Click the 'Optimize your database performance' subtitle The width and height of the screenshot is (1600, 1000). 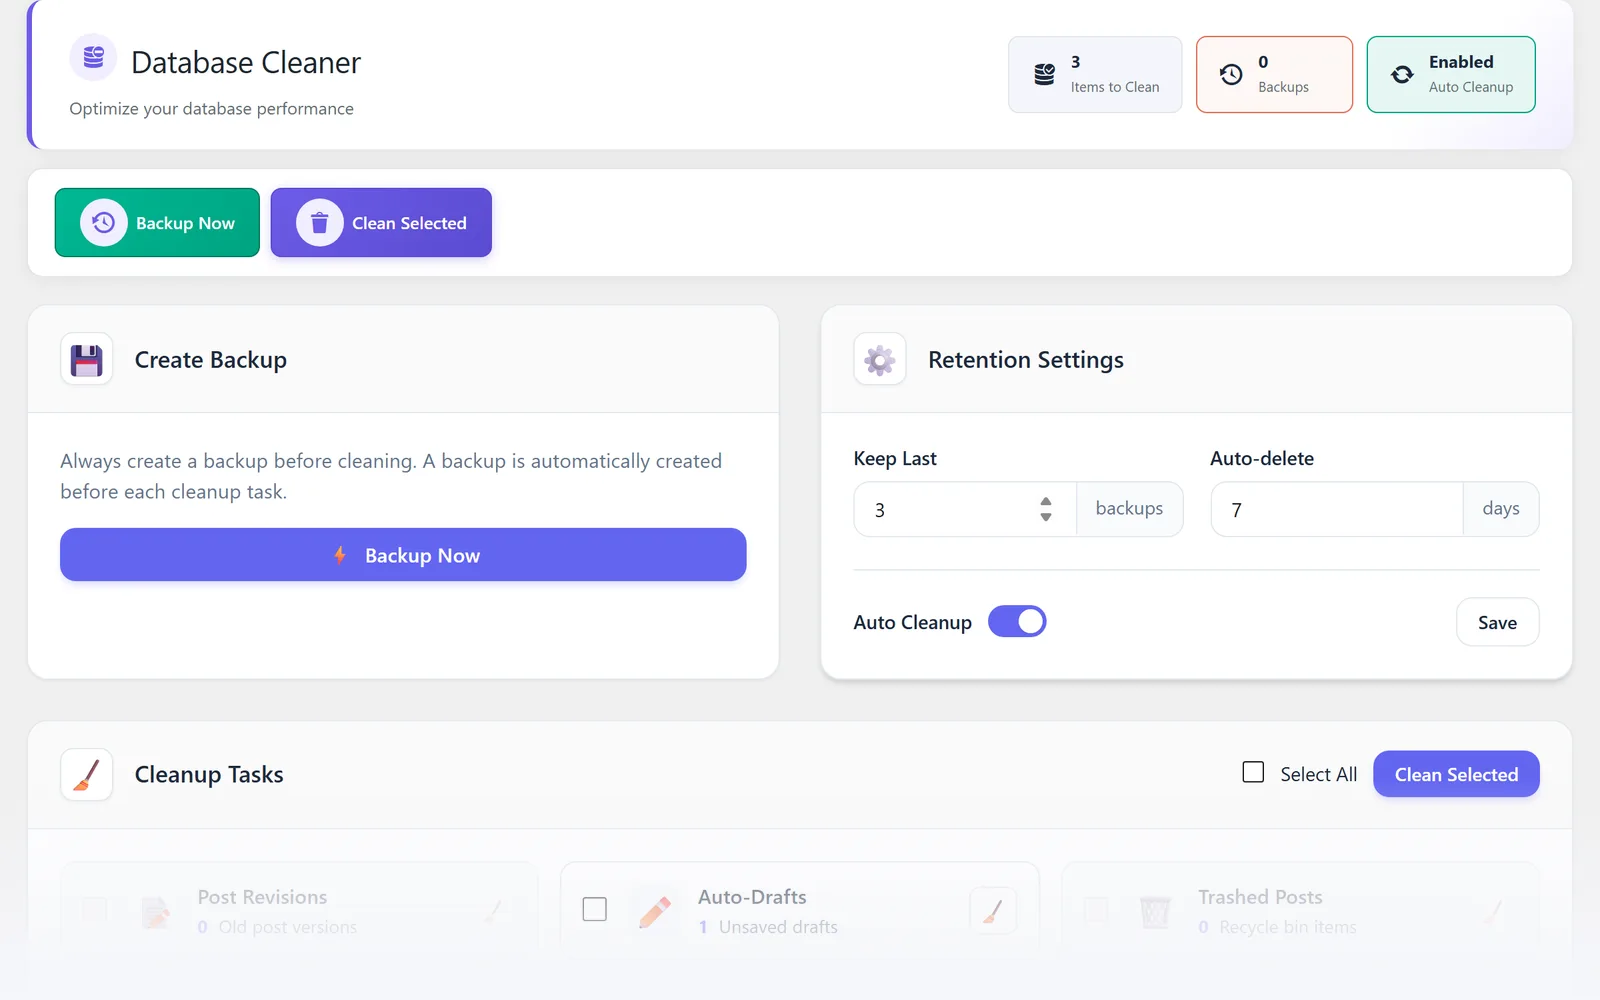(211, 108)
